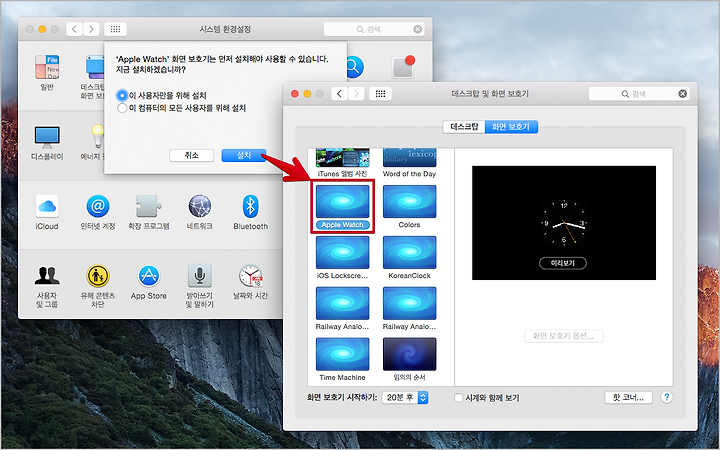Open the Spotlight magnifier pane icon
This screenshot has width=720, height=450.
coord(353,67)
